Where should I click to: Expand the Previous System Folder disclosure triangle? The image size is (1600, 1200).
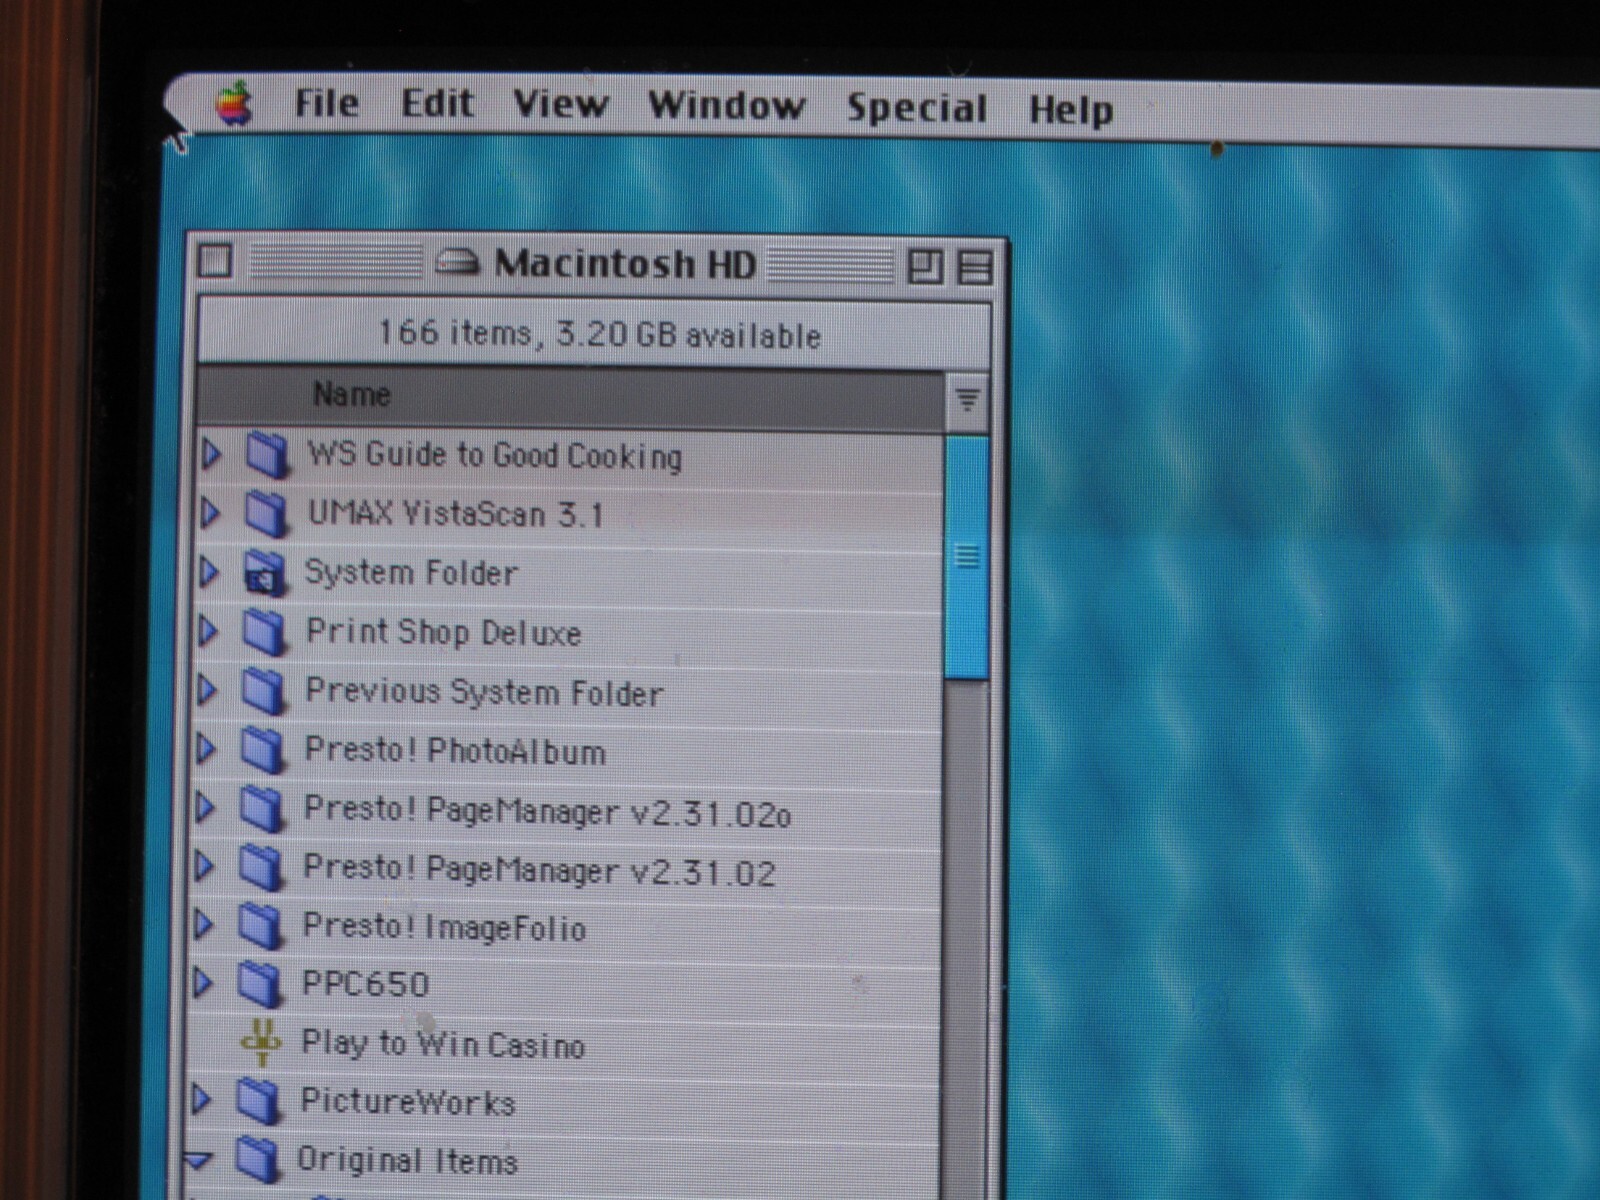[207, 690]
